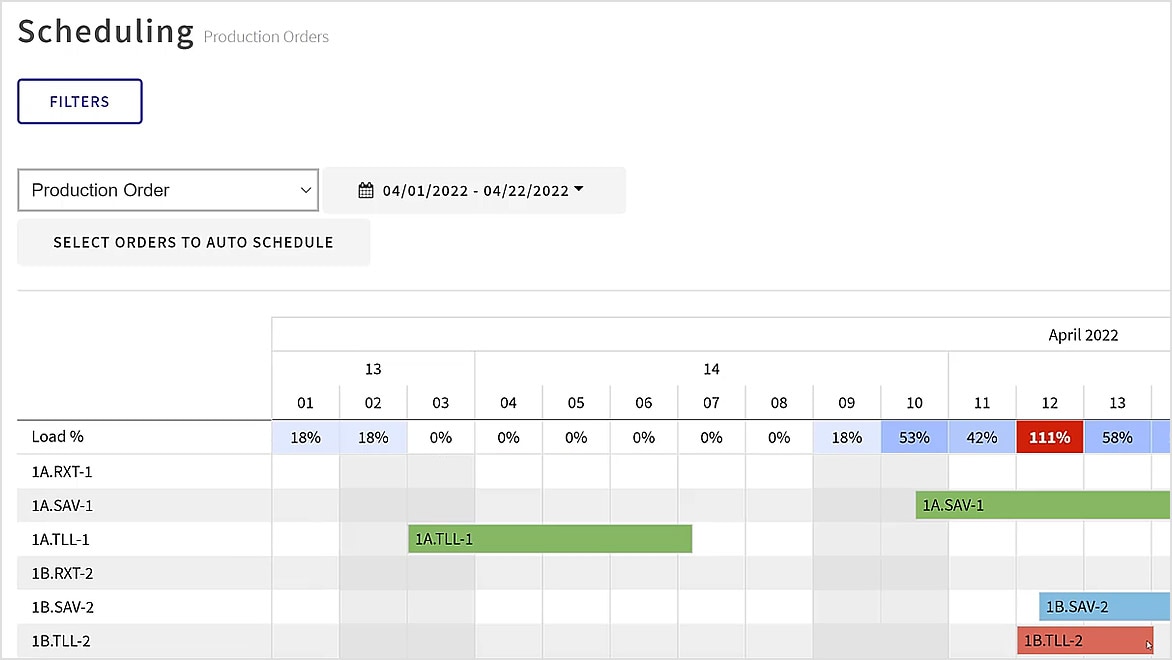Viewport: 1172px width, 660px height.
Task: Click the red 111% overload cell
Action: pyautogui.click(x=1049, y=437)
